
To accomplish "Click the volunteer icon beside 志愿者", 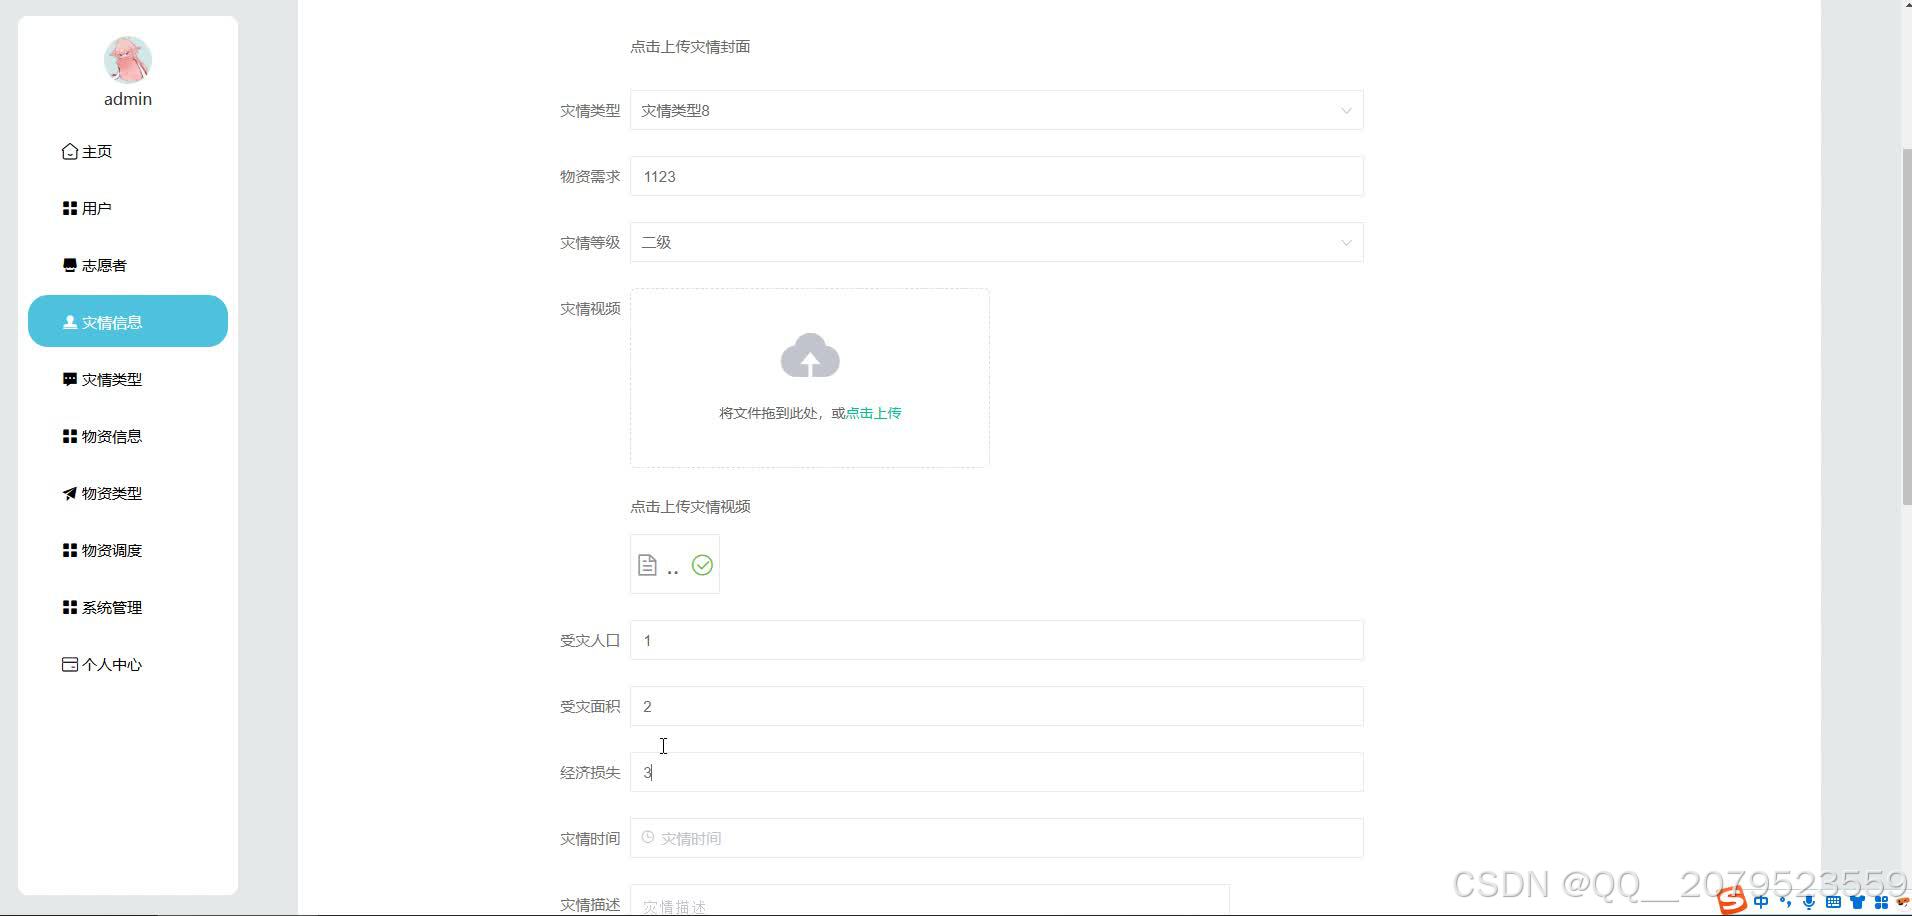I will pos(68,264).
